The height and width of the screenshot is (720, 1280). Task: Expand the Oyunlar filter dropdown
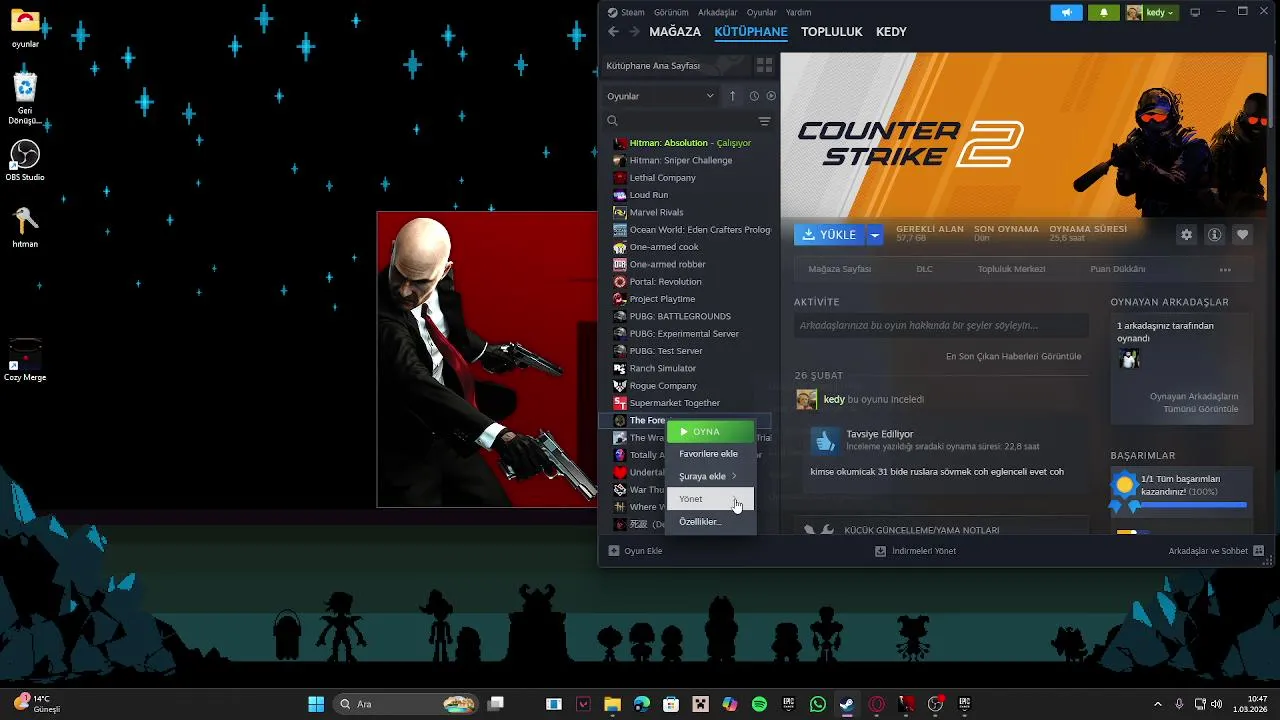[661, 96]
